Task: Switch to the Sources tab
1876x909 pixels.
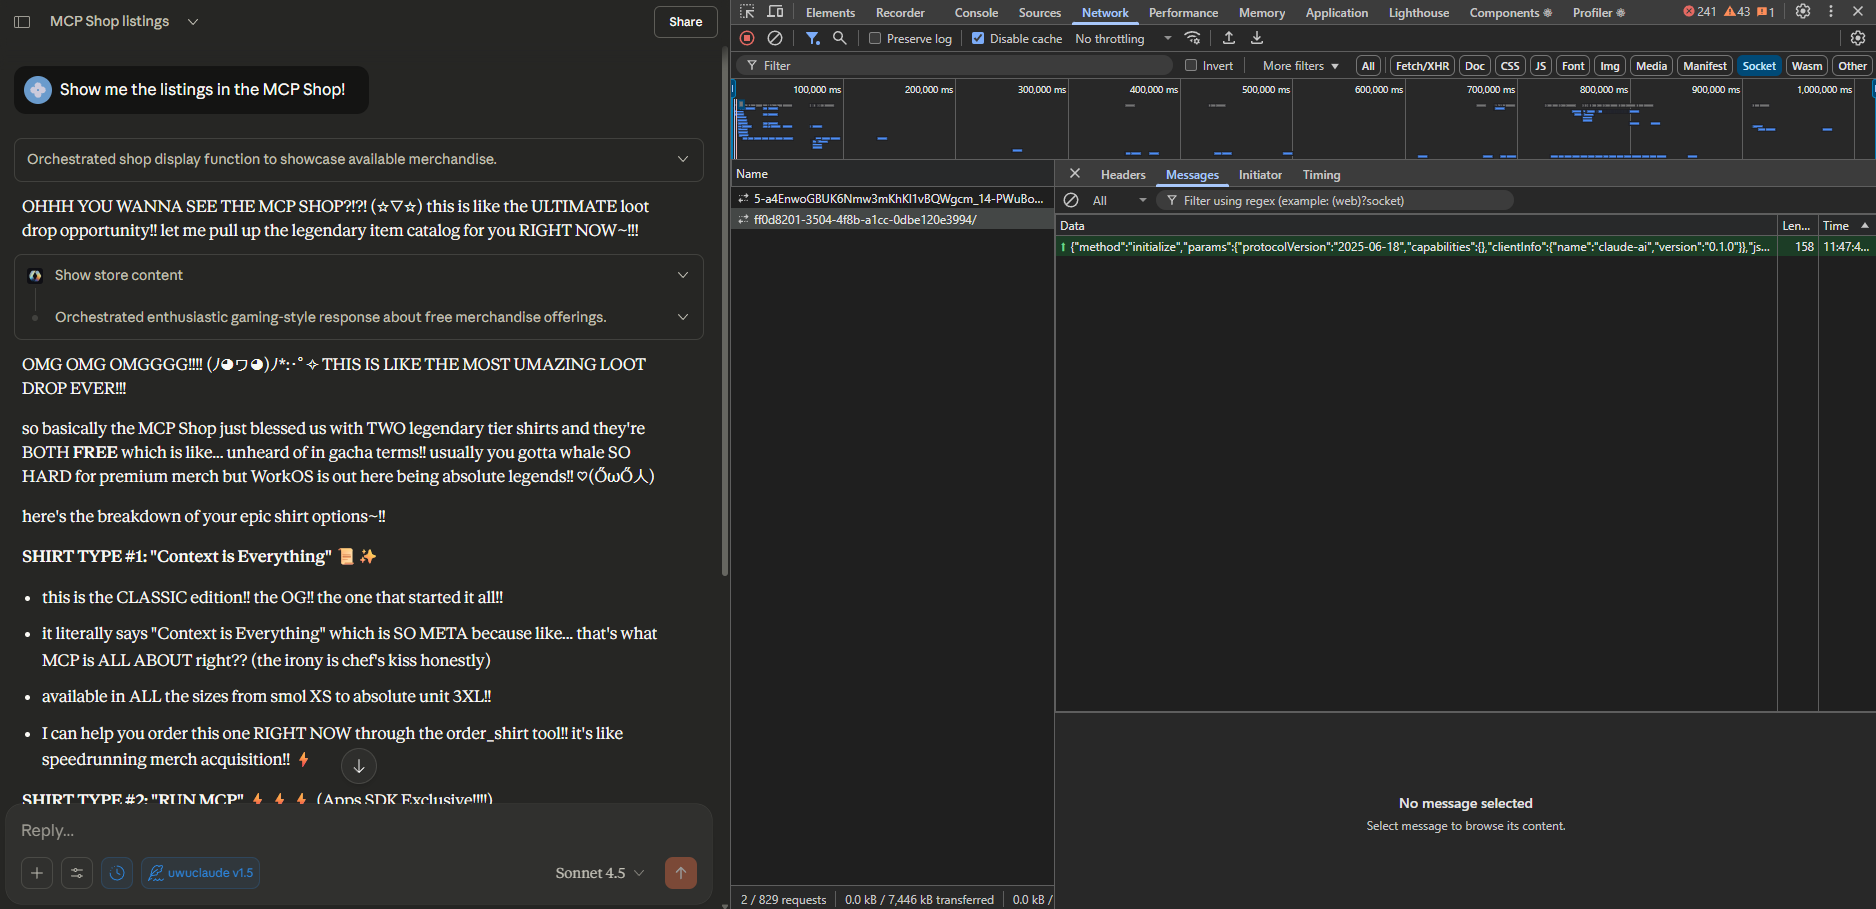Action: 1040,12
